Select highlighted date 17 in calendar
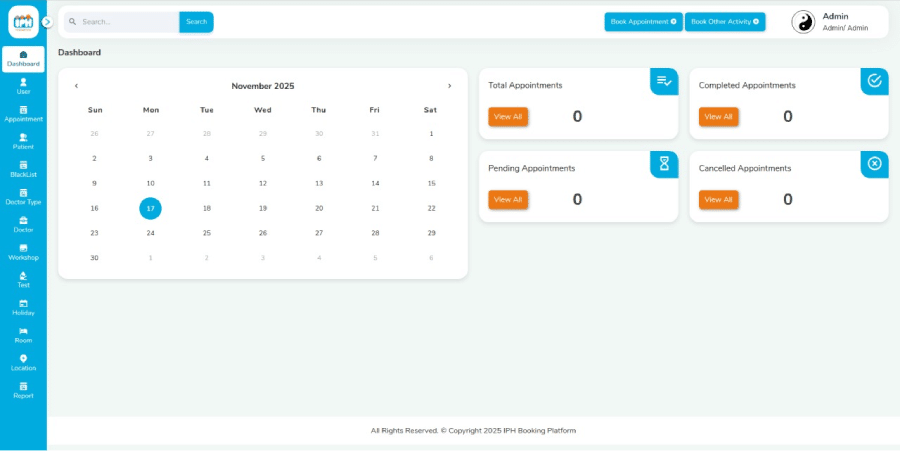Image resolution: width=900 pixels, height=453 pixels. pyautogui.click(x=150, y=208)
